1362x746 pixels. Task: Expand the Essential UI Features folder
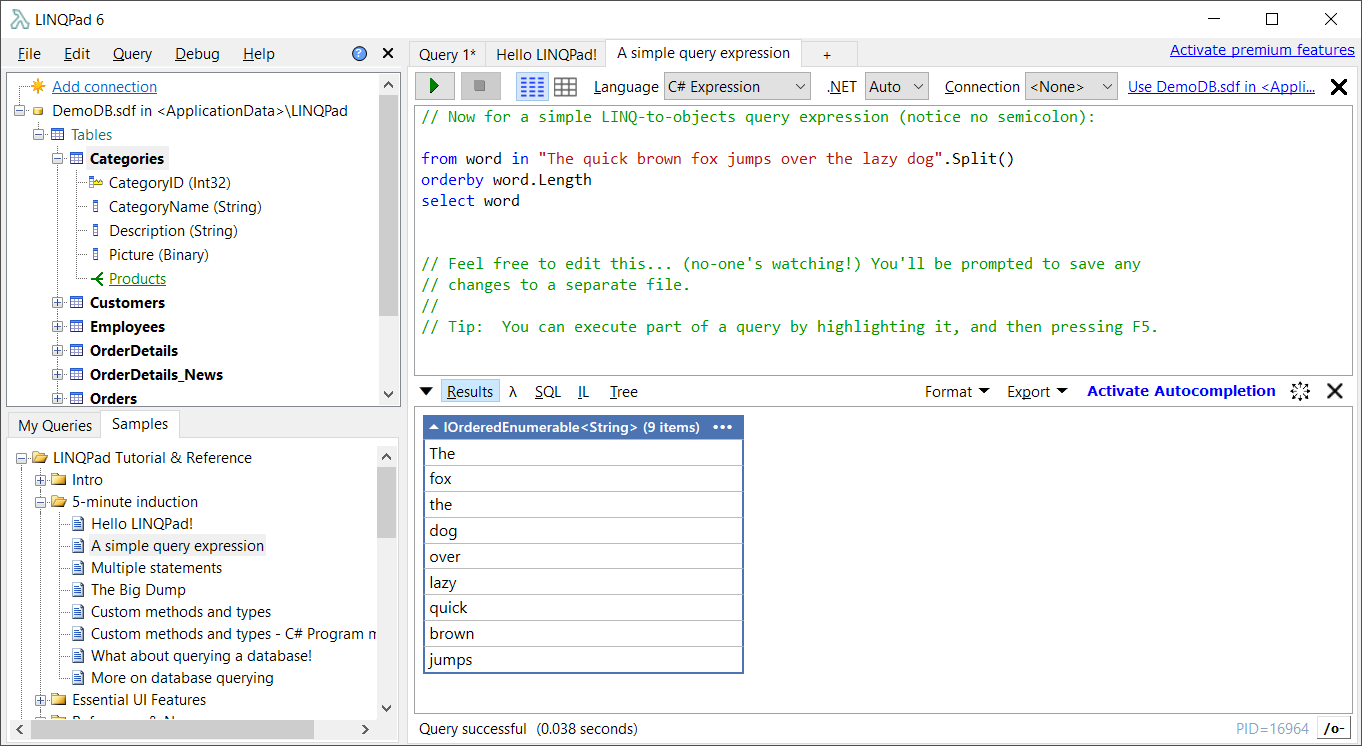click(x=40, y=700)
